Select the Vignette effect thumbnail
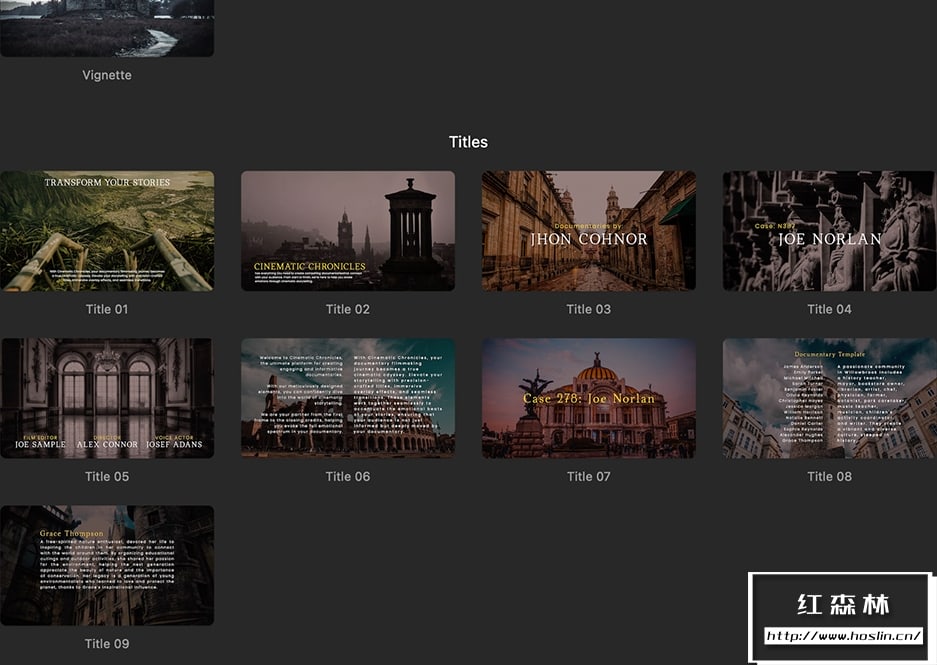This screenshot has width=937, height=665. 107,28
